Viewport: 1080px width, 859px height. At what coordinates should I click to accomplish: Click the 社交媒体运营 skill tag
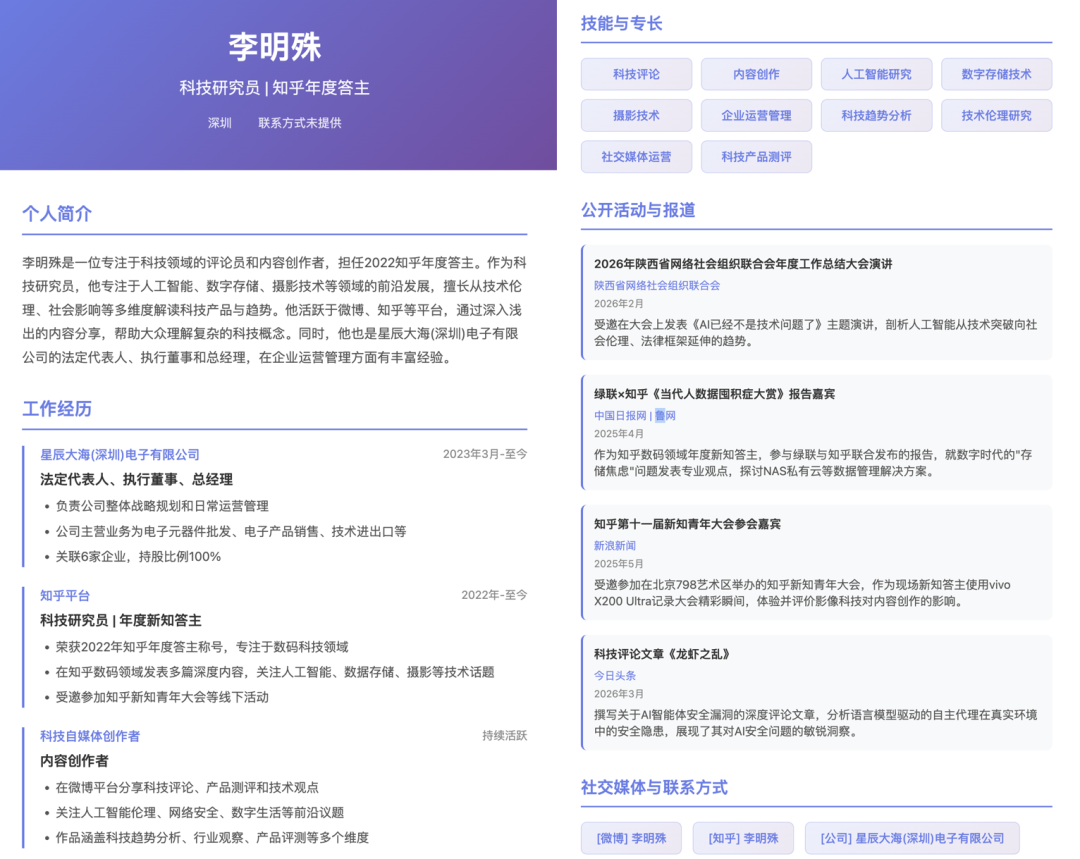(x=636, y=157)
